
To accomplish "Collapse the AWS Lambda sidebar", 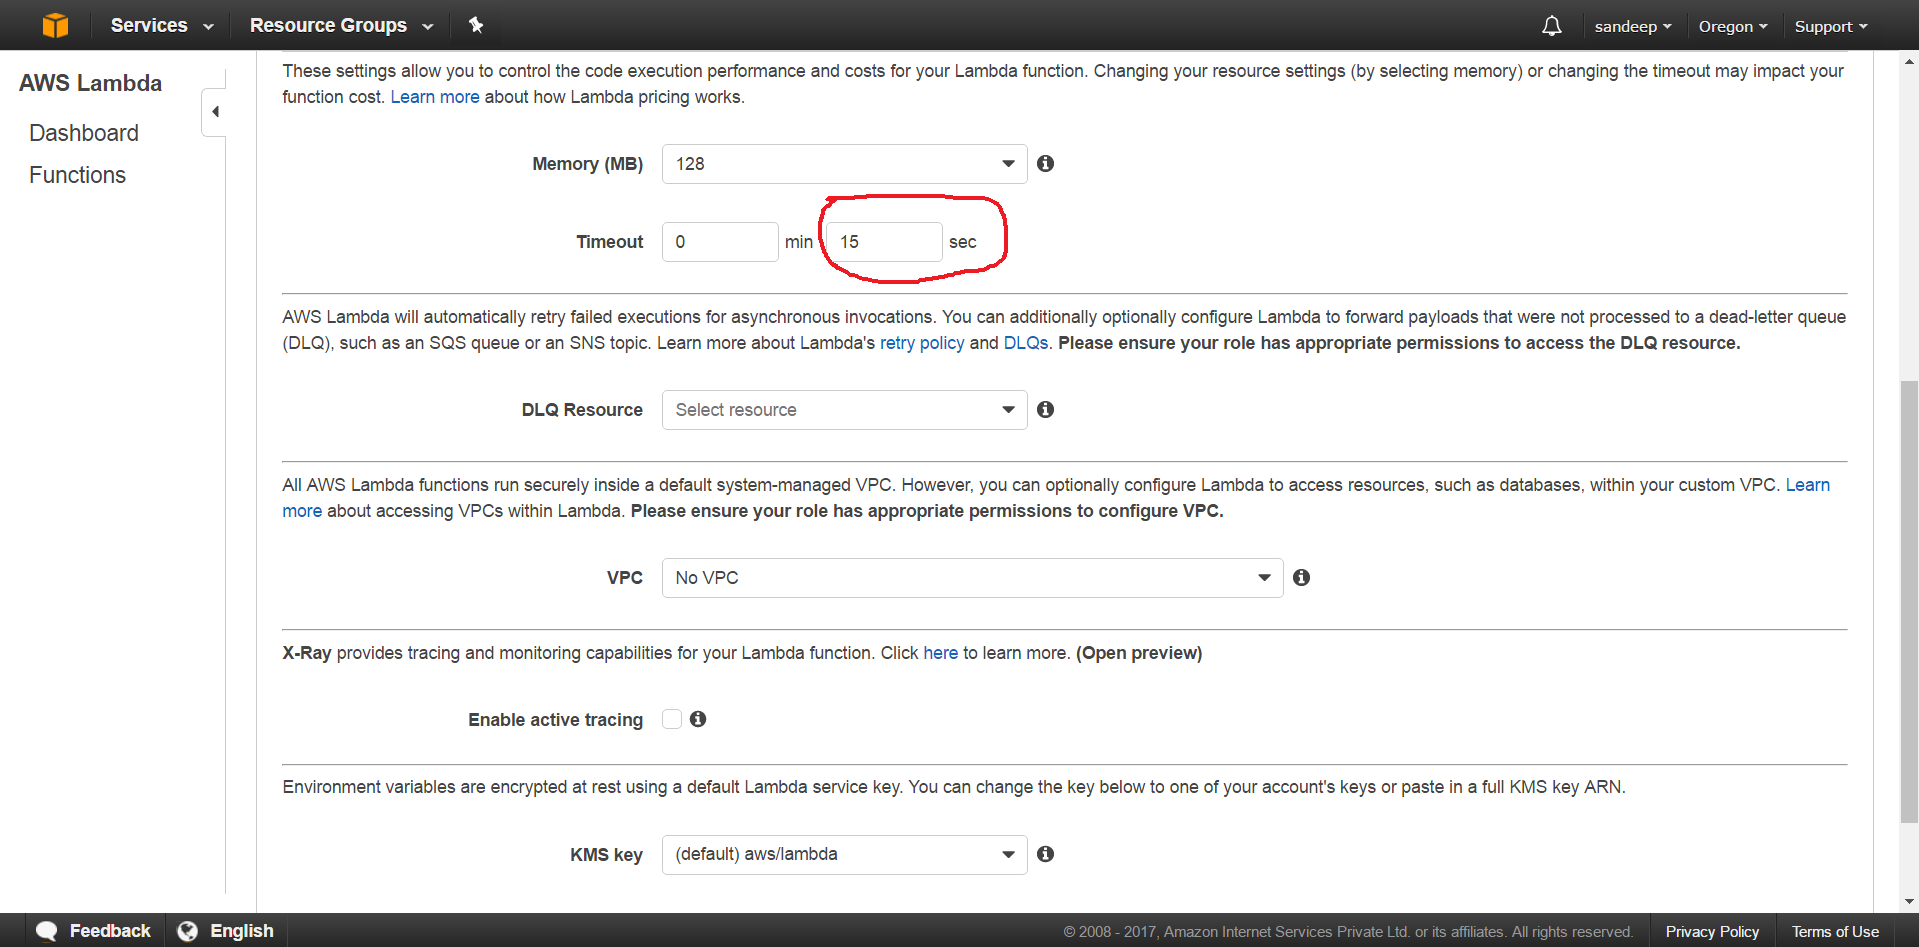I will pyautogui.click(x=215, y=111).
